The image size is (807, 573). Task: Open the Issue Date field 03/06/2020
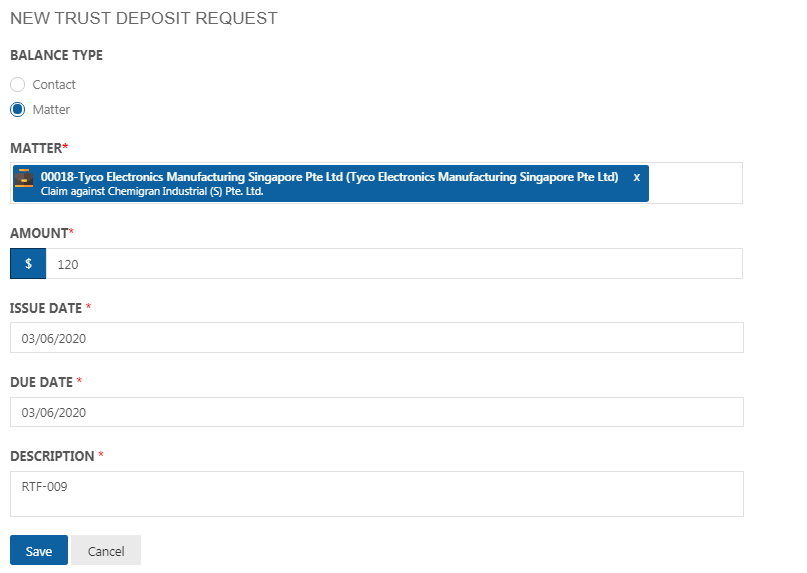coord(377,338)
